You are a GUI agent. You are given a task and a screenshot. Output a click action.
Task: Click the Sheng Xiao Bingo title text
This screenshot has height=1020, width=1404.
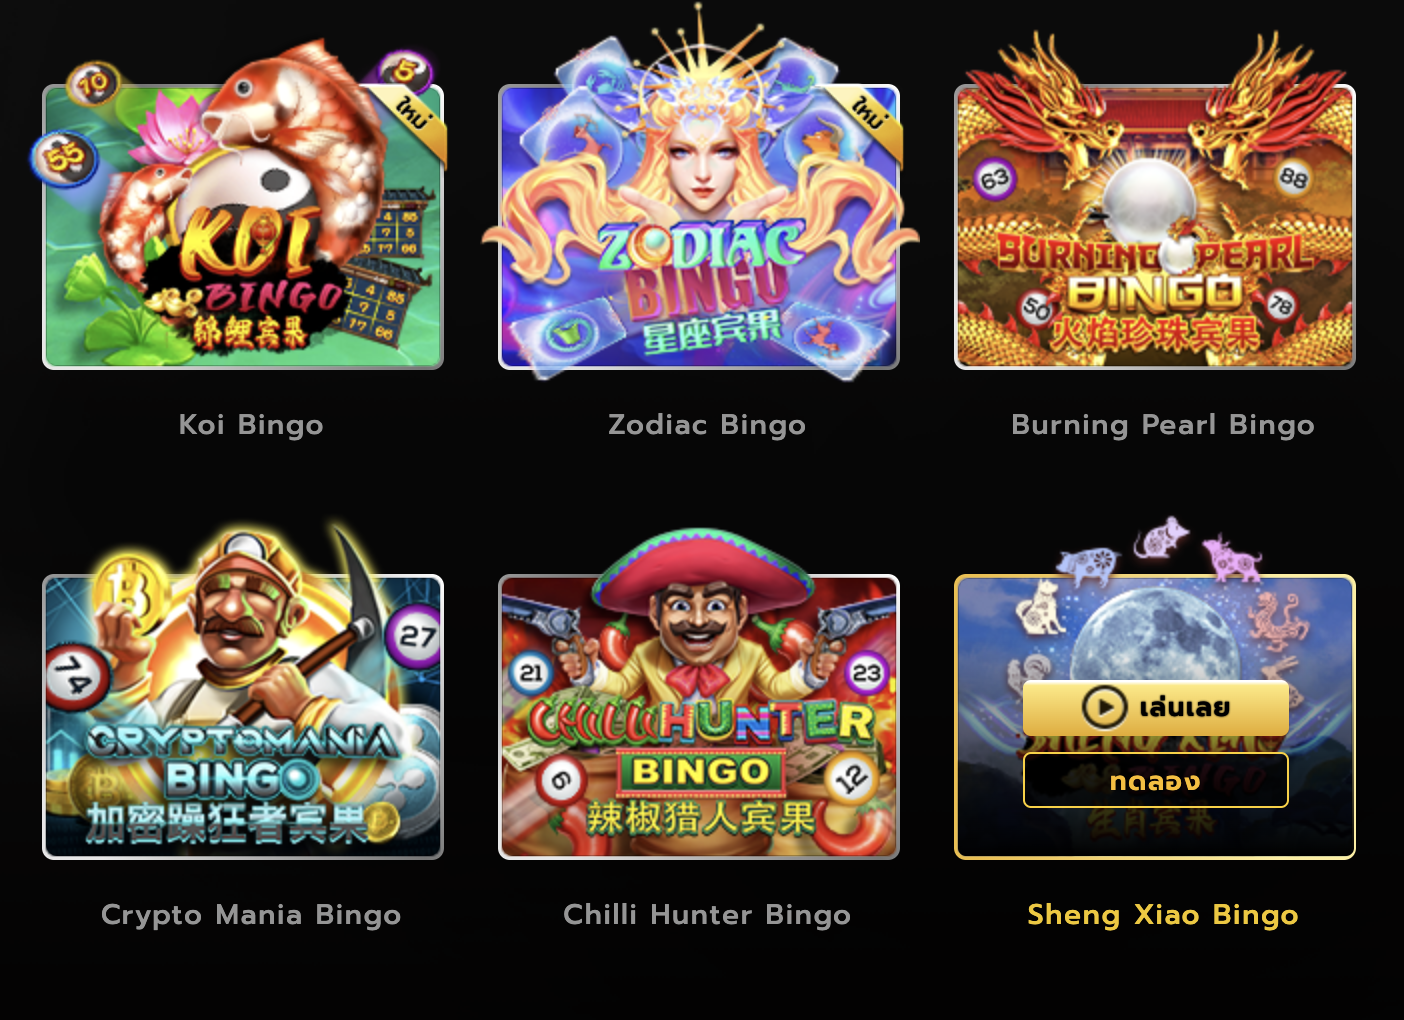click(1163, 915)
